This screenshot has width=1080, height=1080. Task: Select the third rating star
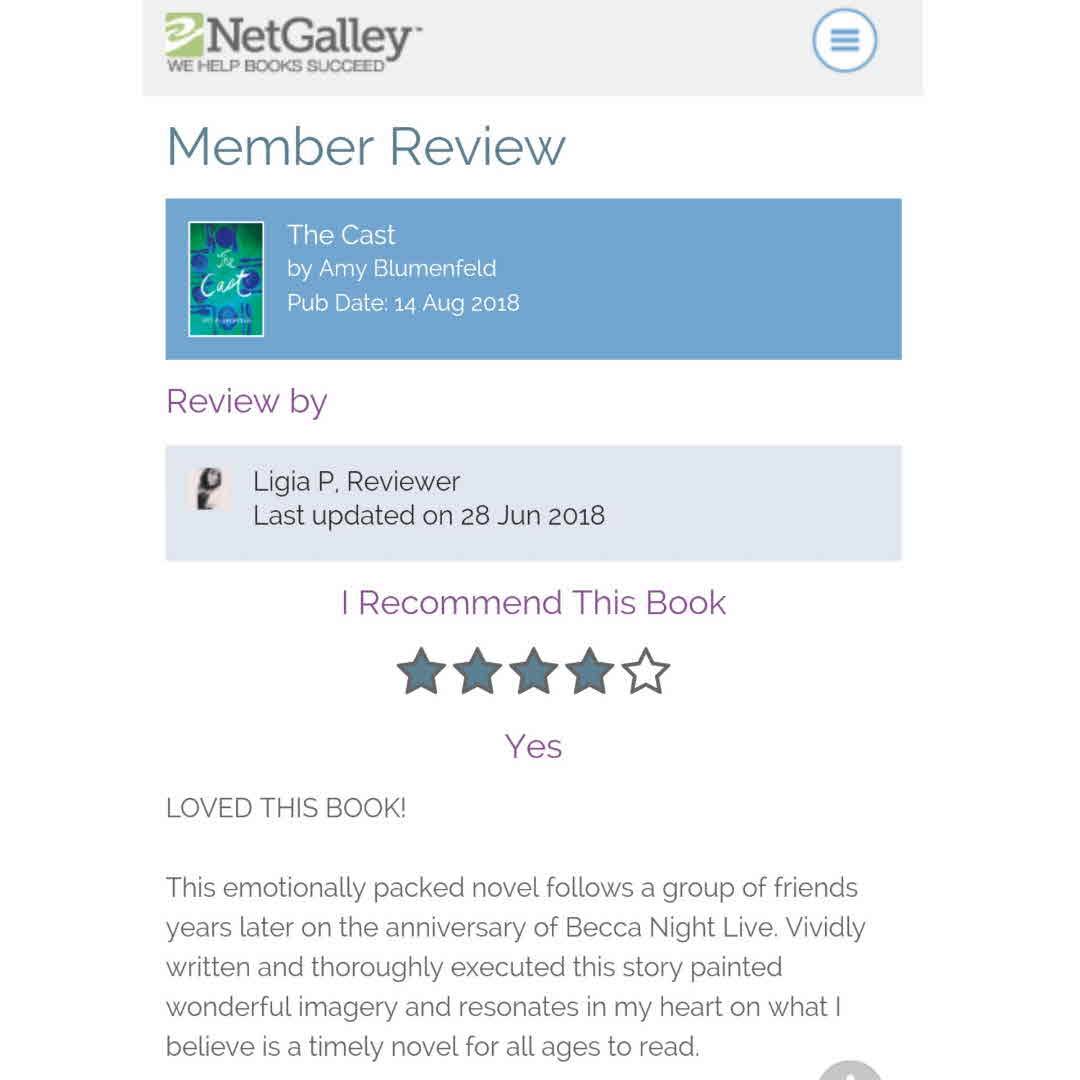[x=533, y=671]
